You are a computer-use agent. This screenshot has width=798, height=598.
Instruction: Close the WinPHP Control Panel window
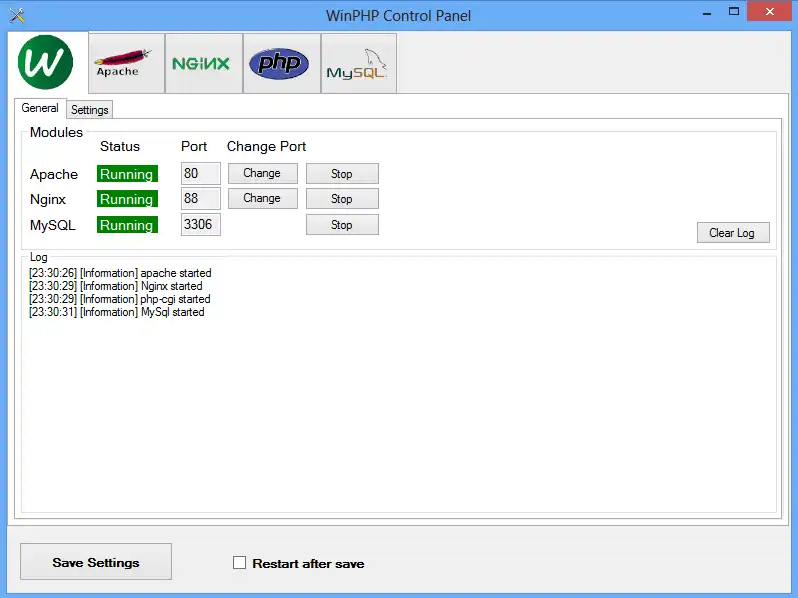point(770,11)
